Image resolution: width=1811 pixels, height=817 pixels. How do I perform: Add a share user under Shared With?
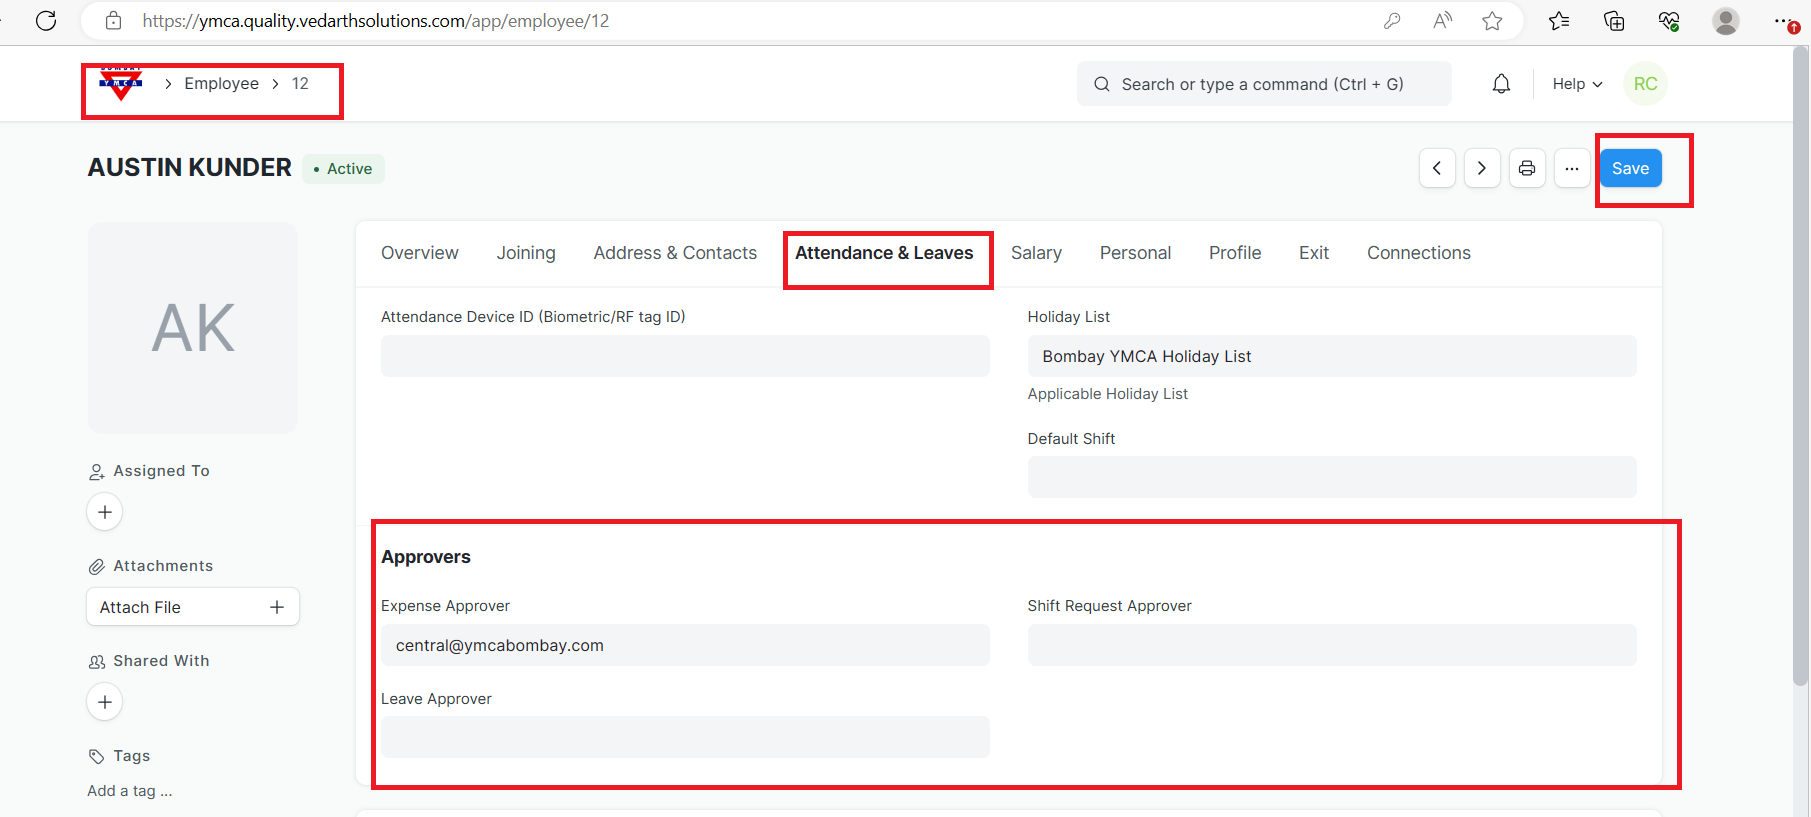(x=105, y=702)
